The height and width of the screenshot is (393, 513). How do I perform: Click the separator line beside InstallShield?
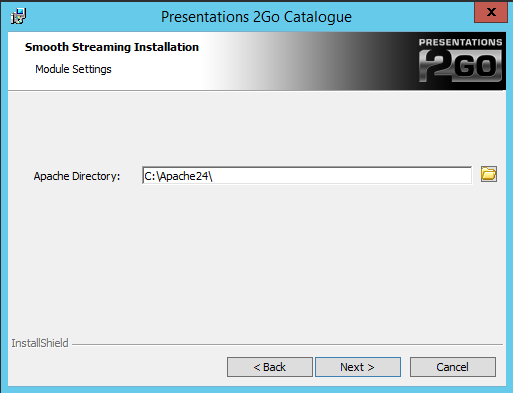tap(287, 344)
